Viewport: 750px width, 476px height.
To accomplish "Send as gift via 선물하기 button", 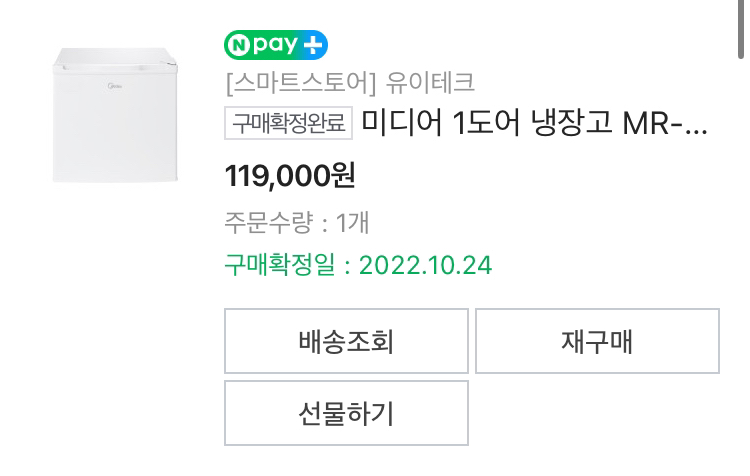I will click(346, 413).
